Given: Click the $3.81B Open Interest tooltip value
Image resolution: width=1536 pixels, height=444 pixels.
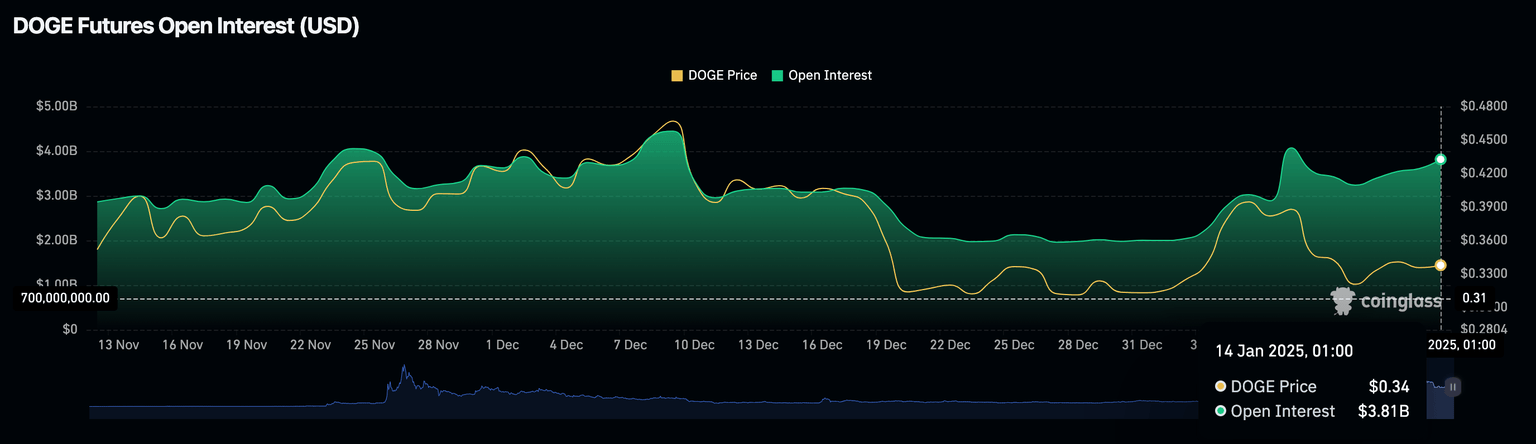Looking at the screenshot, I should (1385, 411).
